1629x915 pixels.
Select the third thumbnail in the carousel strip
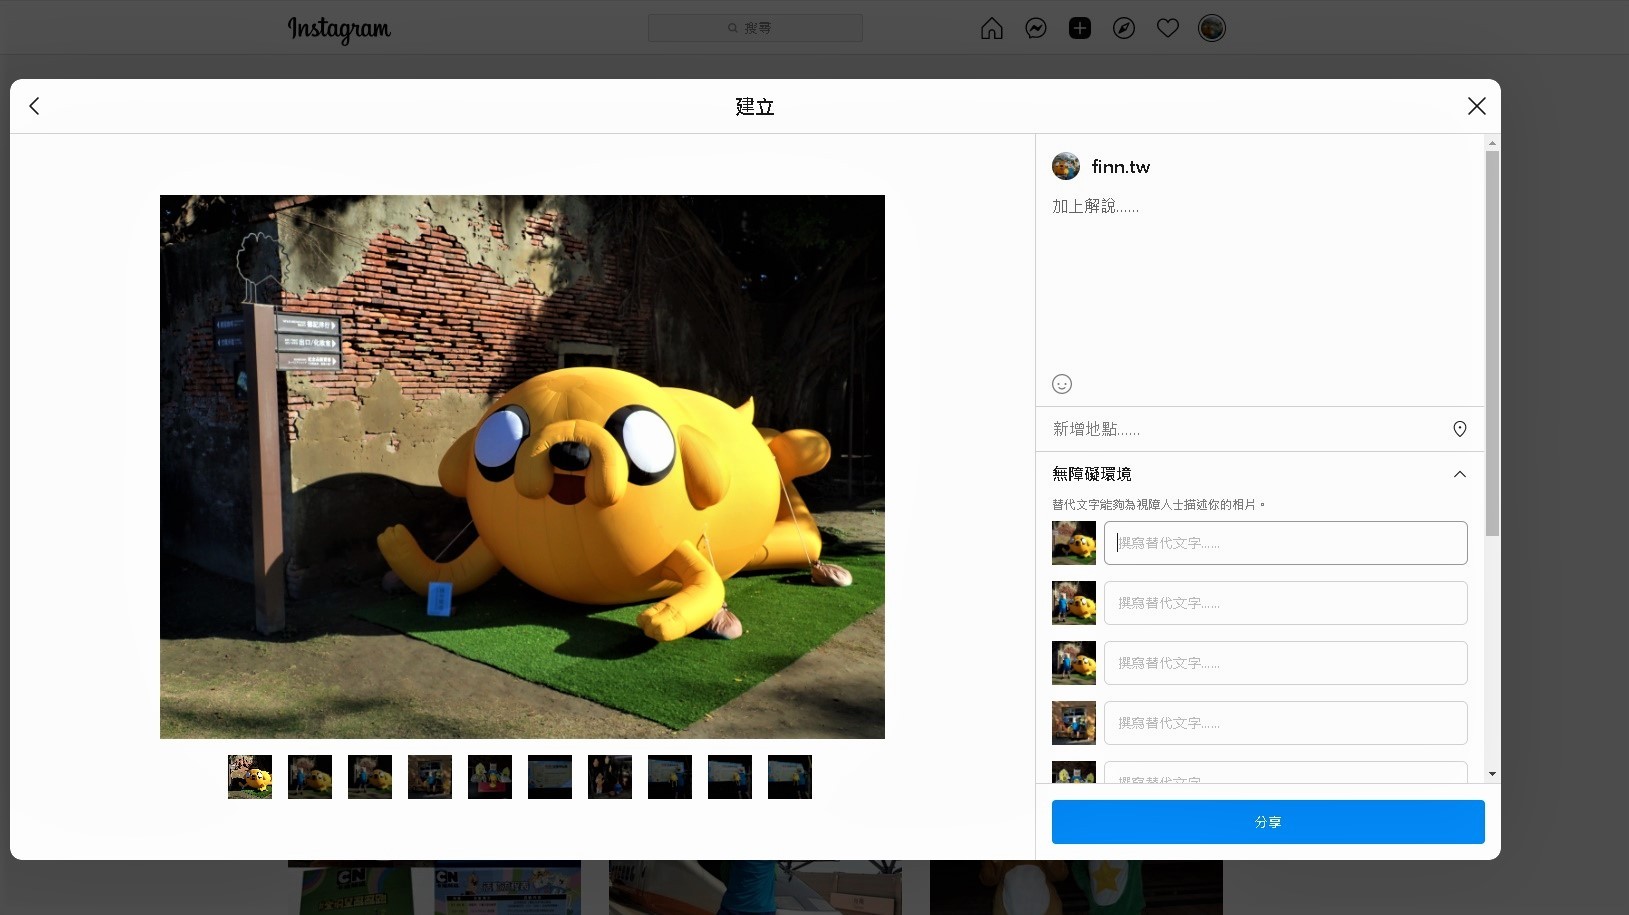[x=370, y=777]
